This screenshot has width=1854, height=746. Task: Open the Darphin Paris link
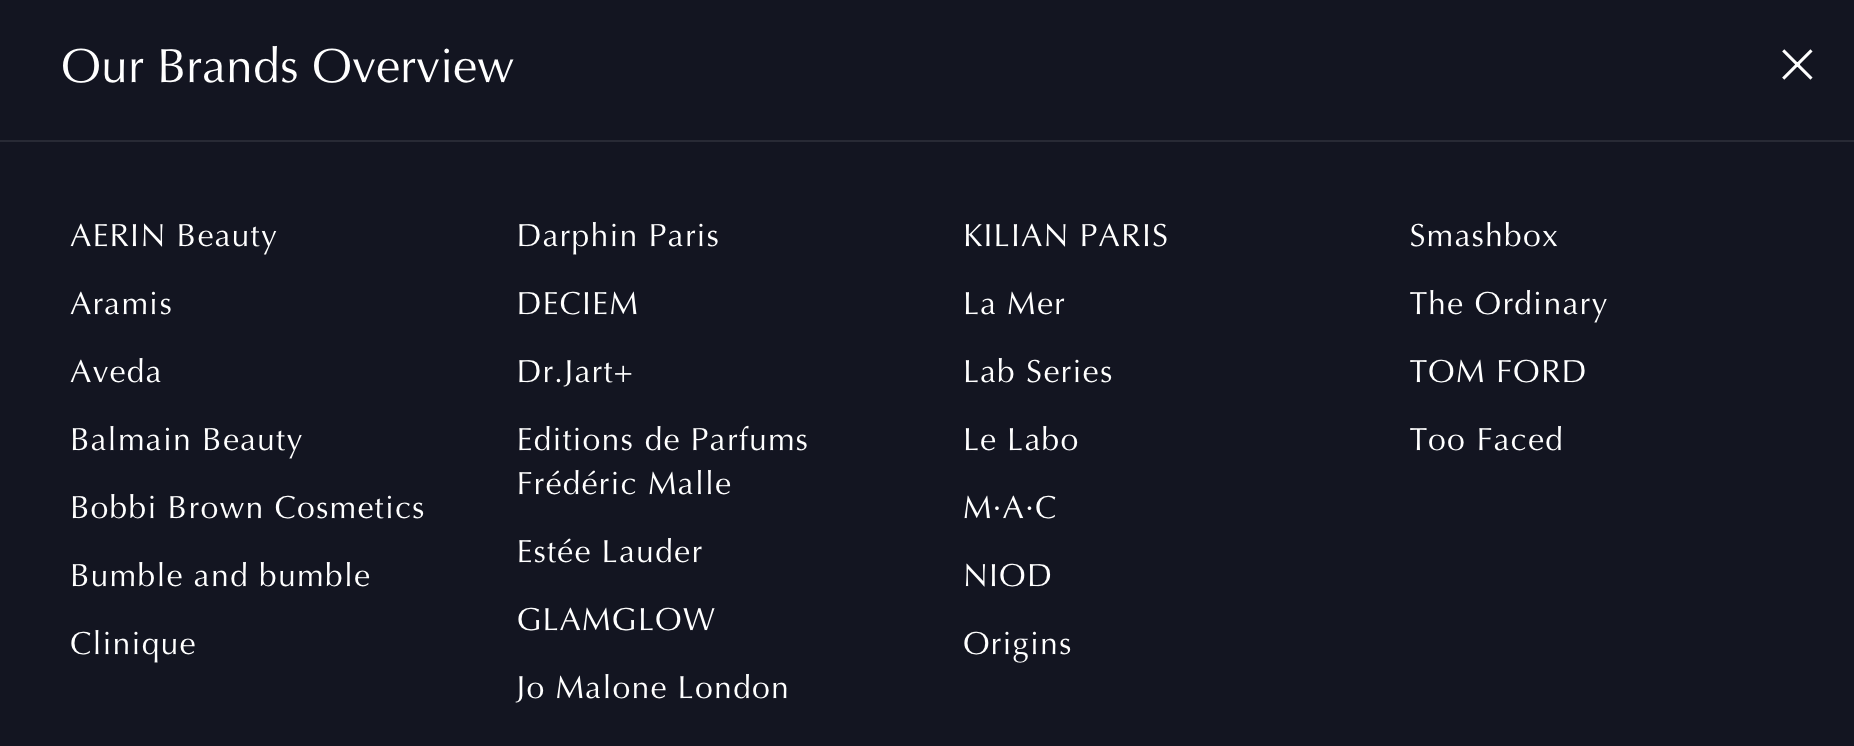[x=617, y=236]
